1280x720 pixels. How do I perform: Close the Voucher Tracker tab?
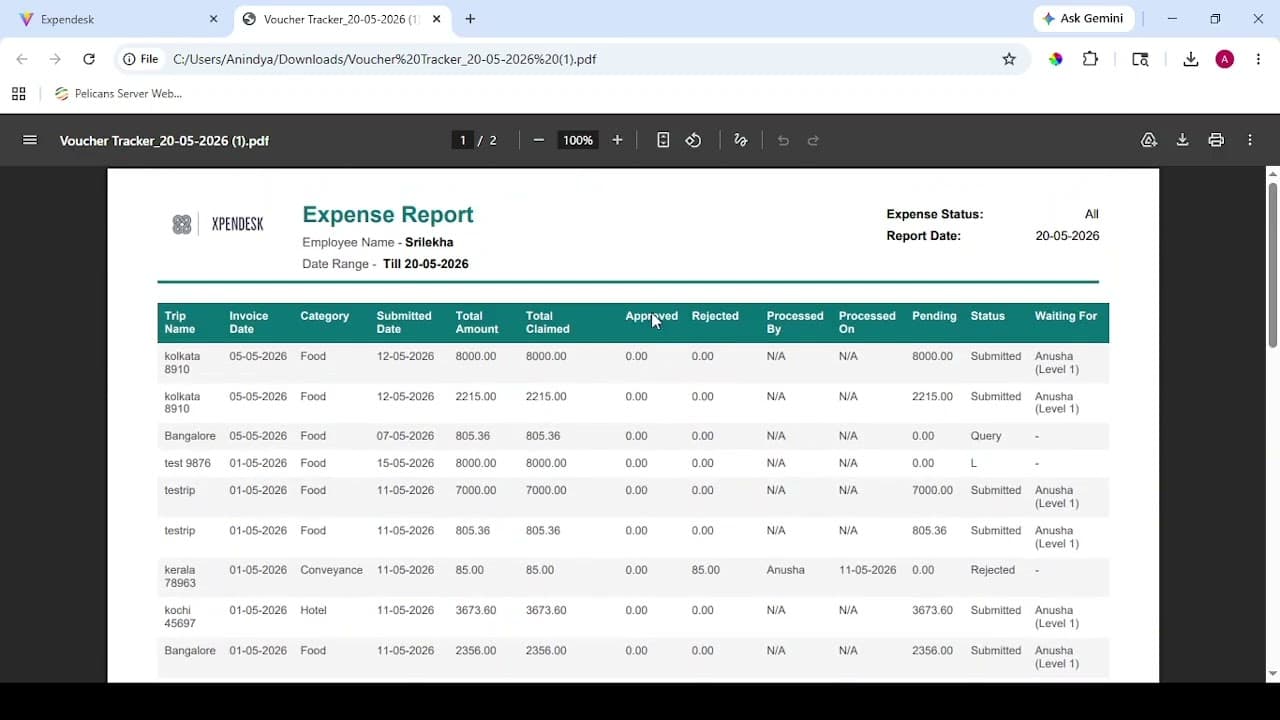click(436, 19)
